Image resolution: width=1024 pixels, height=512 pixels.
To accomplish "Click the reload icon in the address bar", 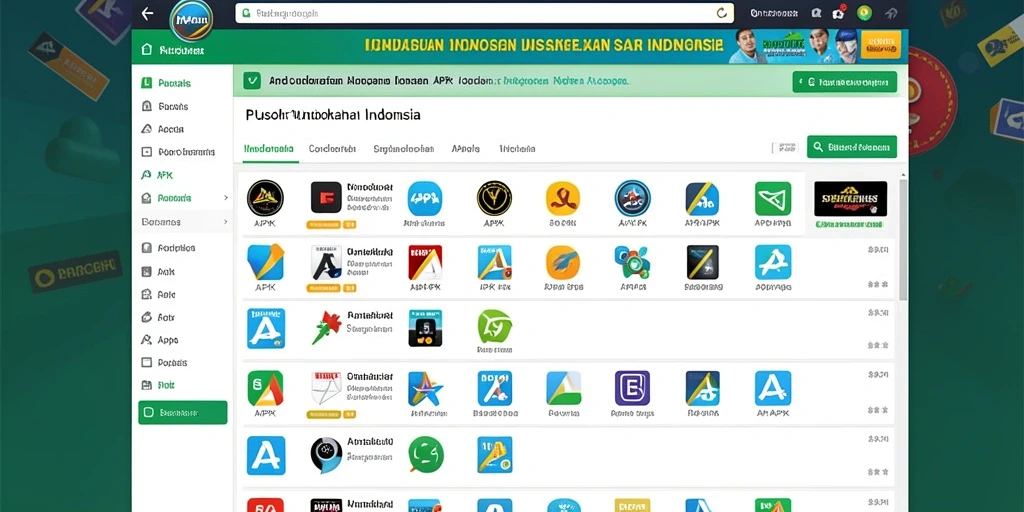I will click(x=722, y=13).
